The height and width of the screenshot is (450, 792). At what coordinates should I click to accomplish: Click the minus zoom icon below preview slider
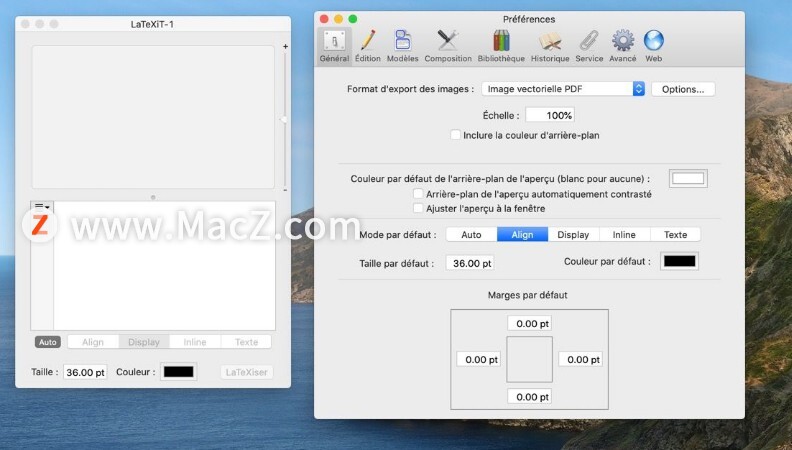coord(285,190)
